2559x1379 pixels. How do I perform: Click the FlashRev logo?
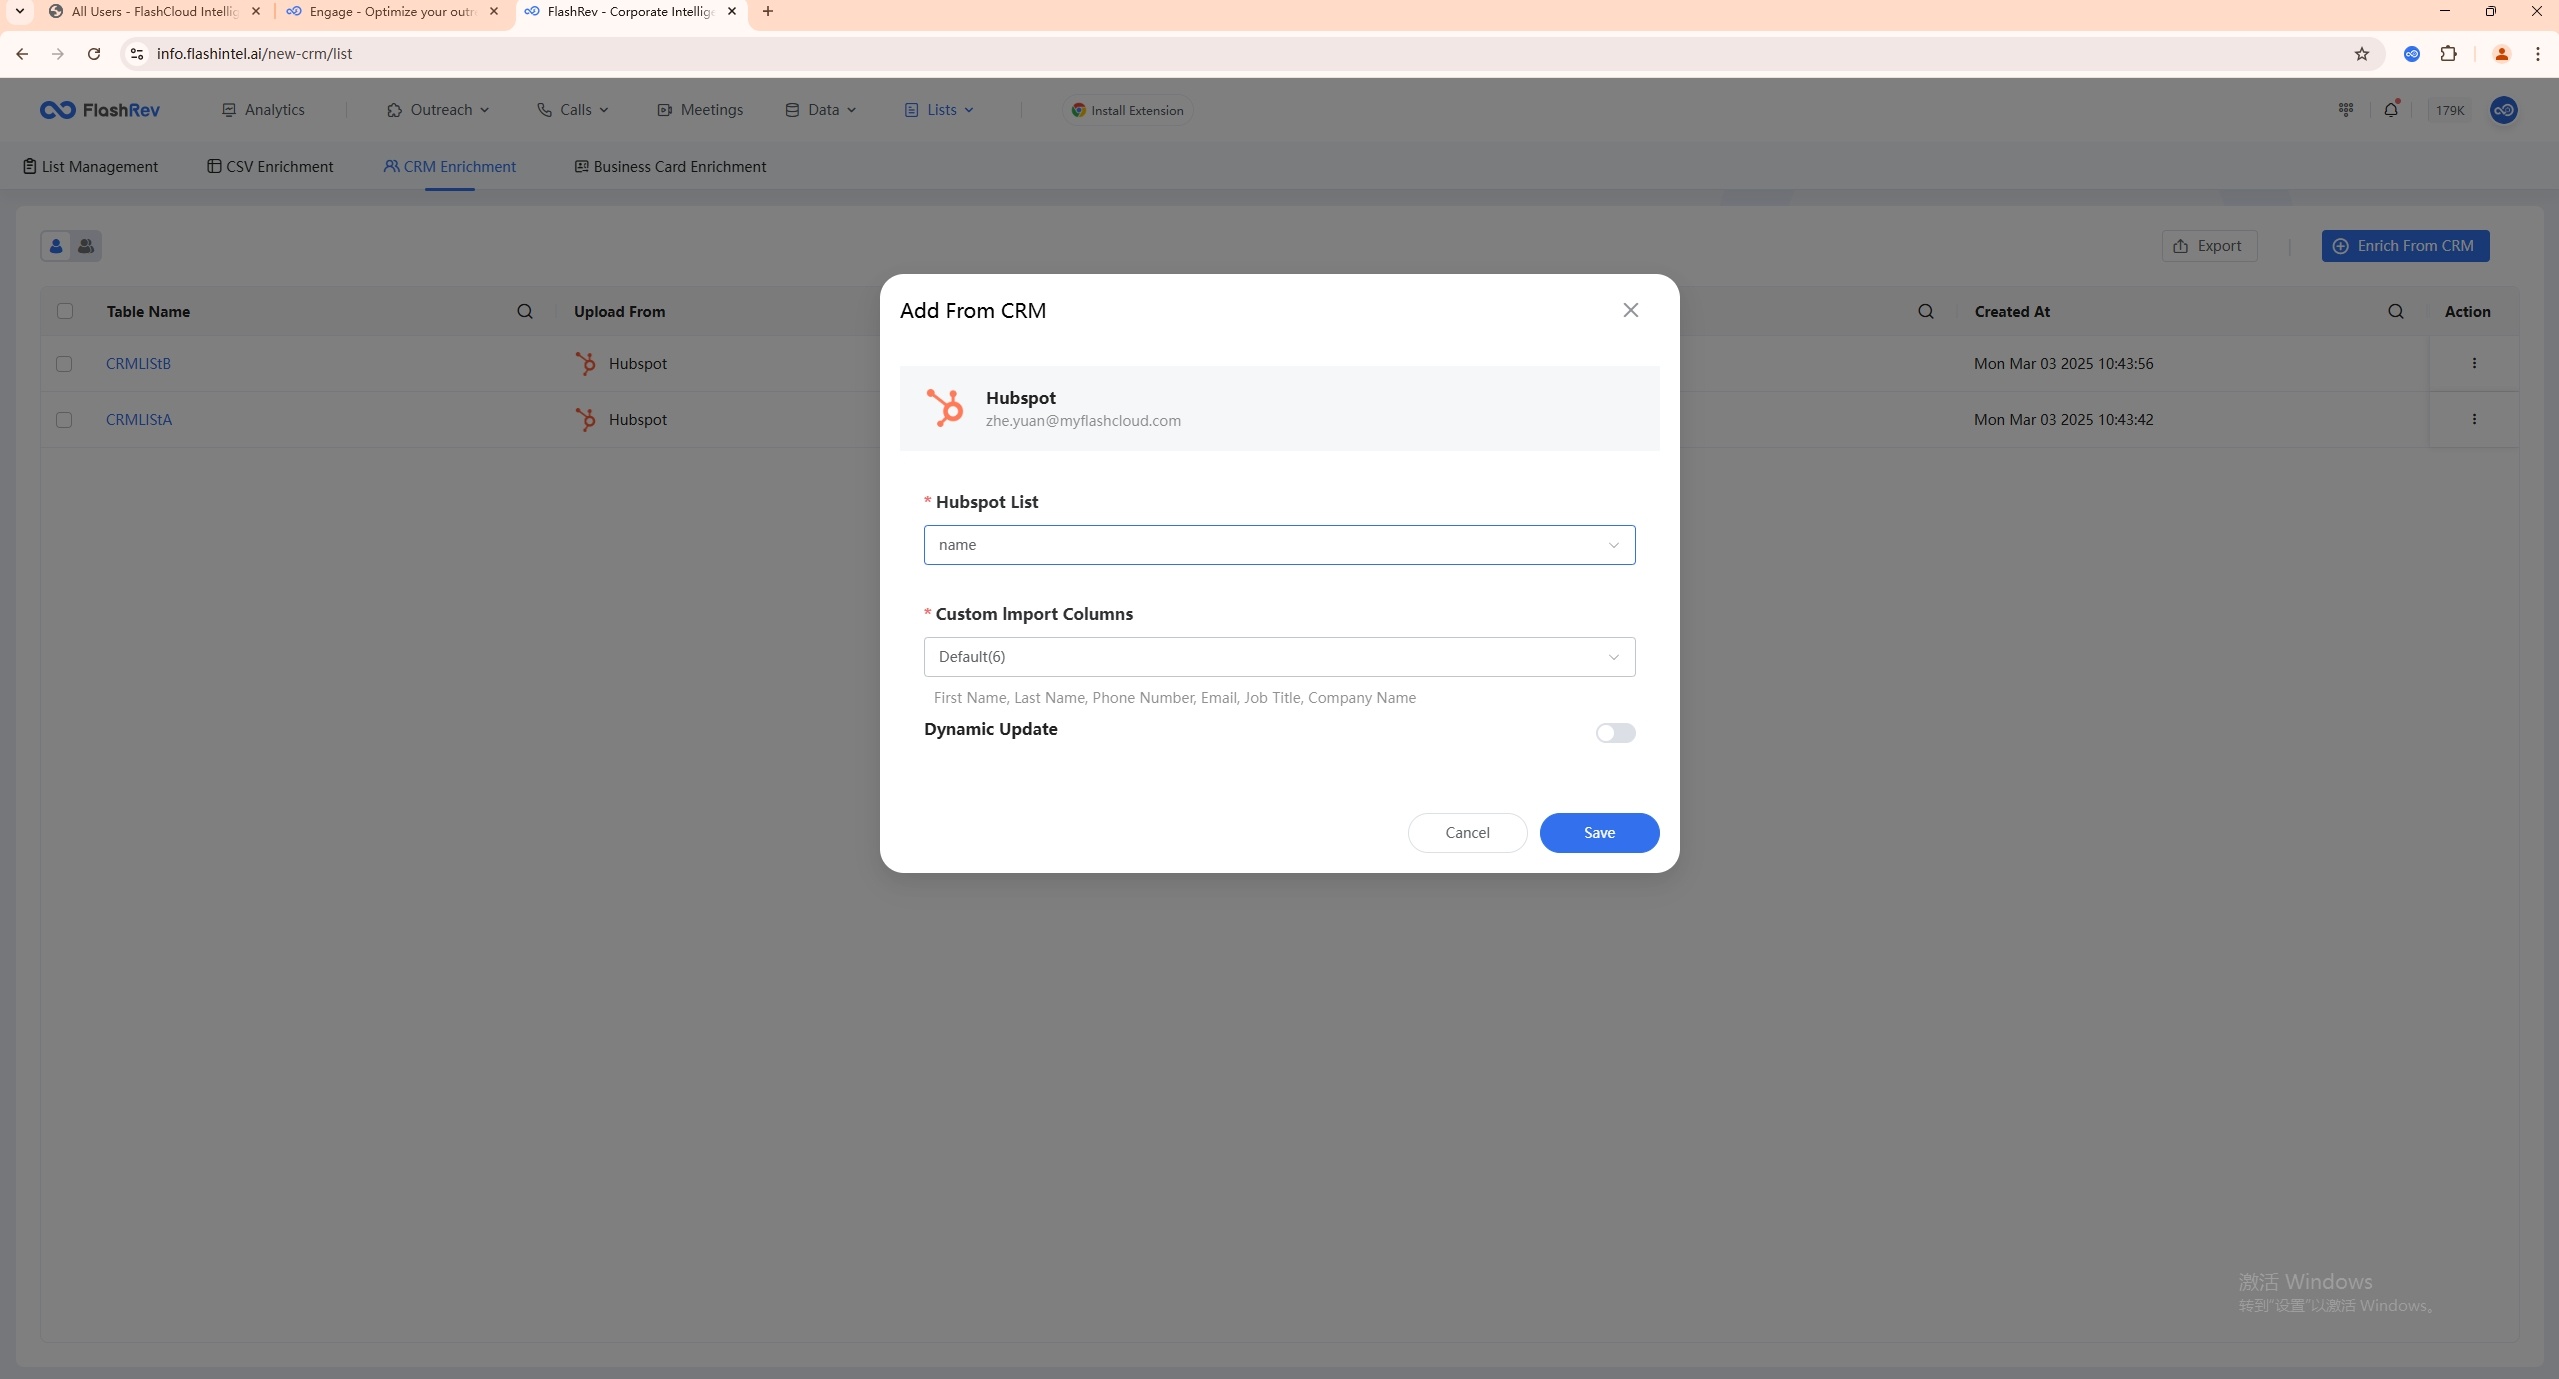[x=100, y=110]
